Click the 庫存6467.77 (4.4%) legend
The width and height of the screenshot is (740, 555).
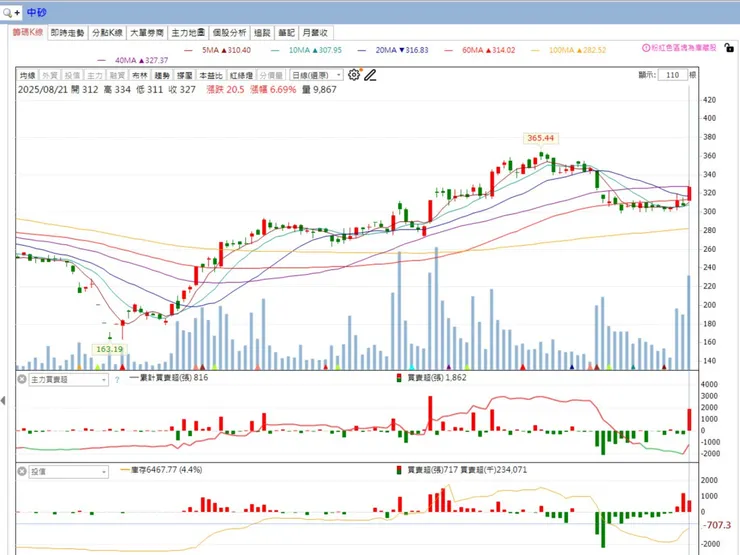pos(161,470)
